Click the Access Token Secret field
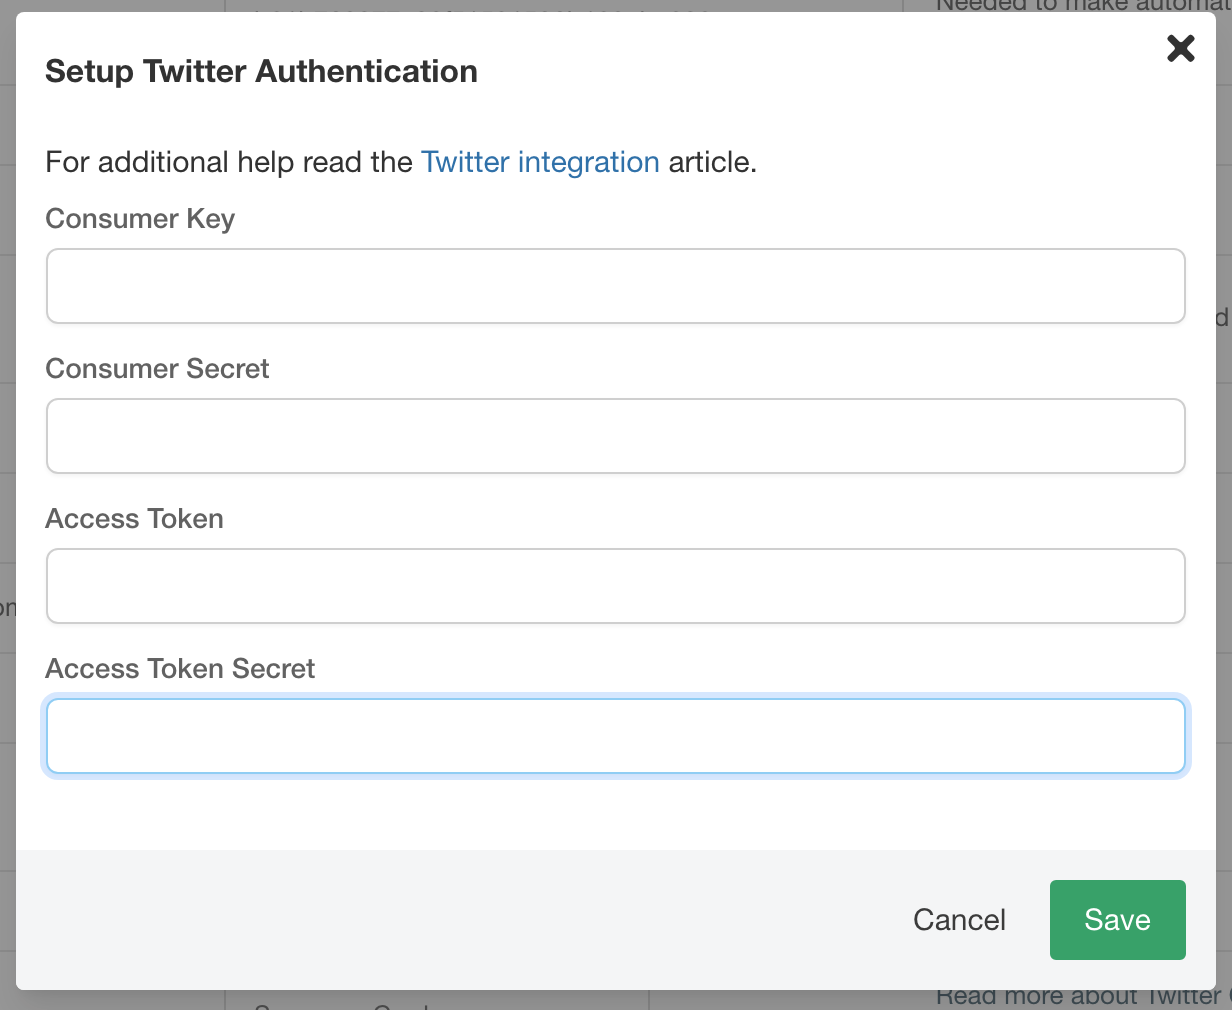The width and height of the screenshot is (1232, 1010). (616, 736)
